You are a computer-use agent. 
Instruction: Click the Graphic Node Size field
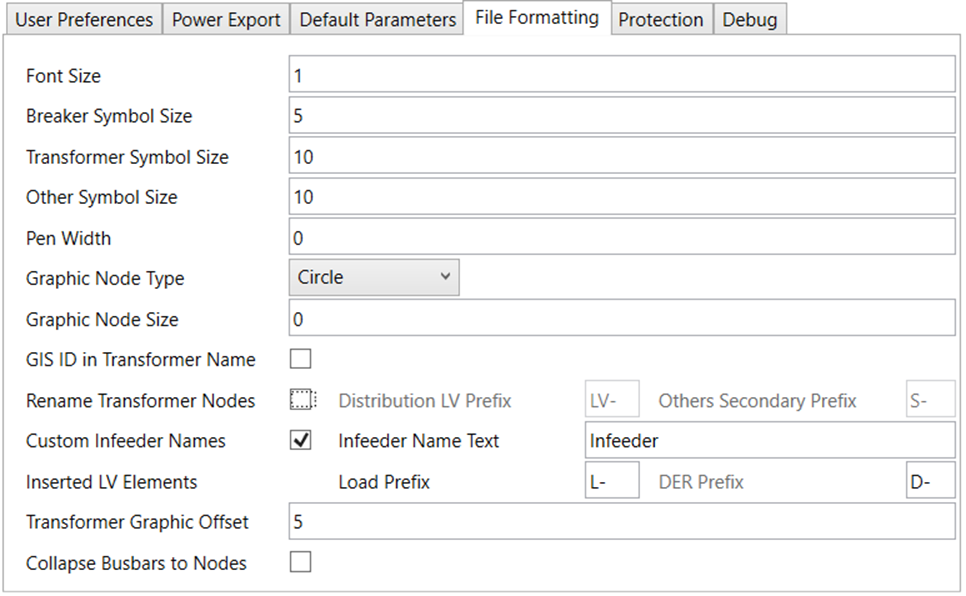pyautogui.click(x=621, y=319)
